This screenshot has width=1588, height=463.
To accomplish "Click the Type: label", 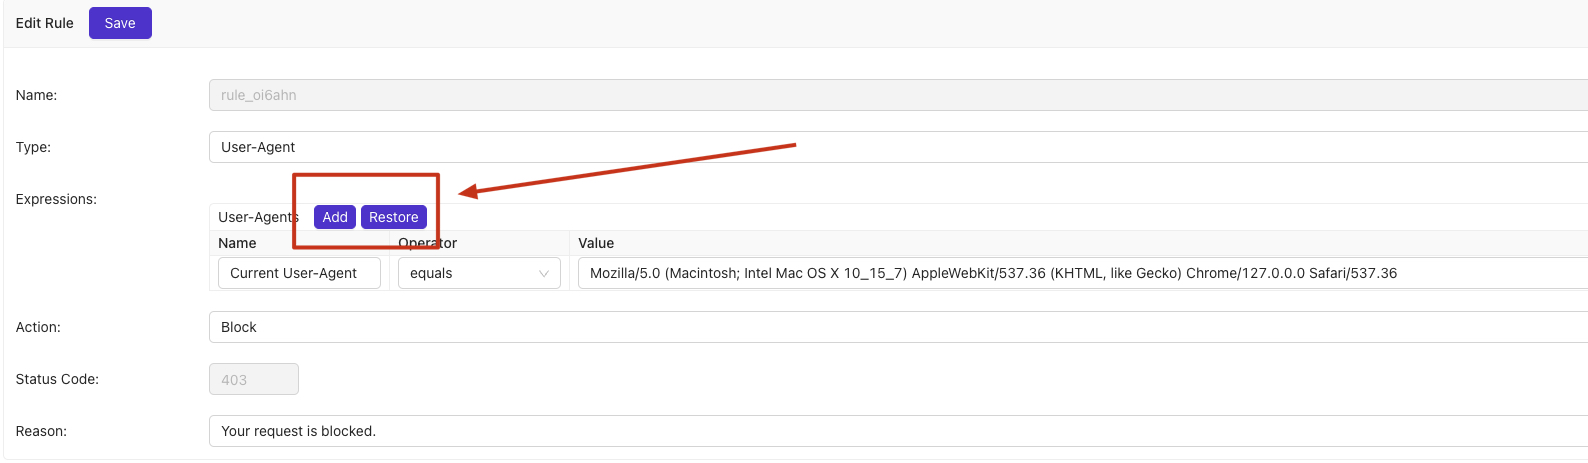I will click(33, 147).
